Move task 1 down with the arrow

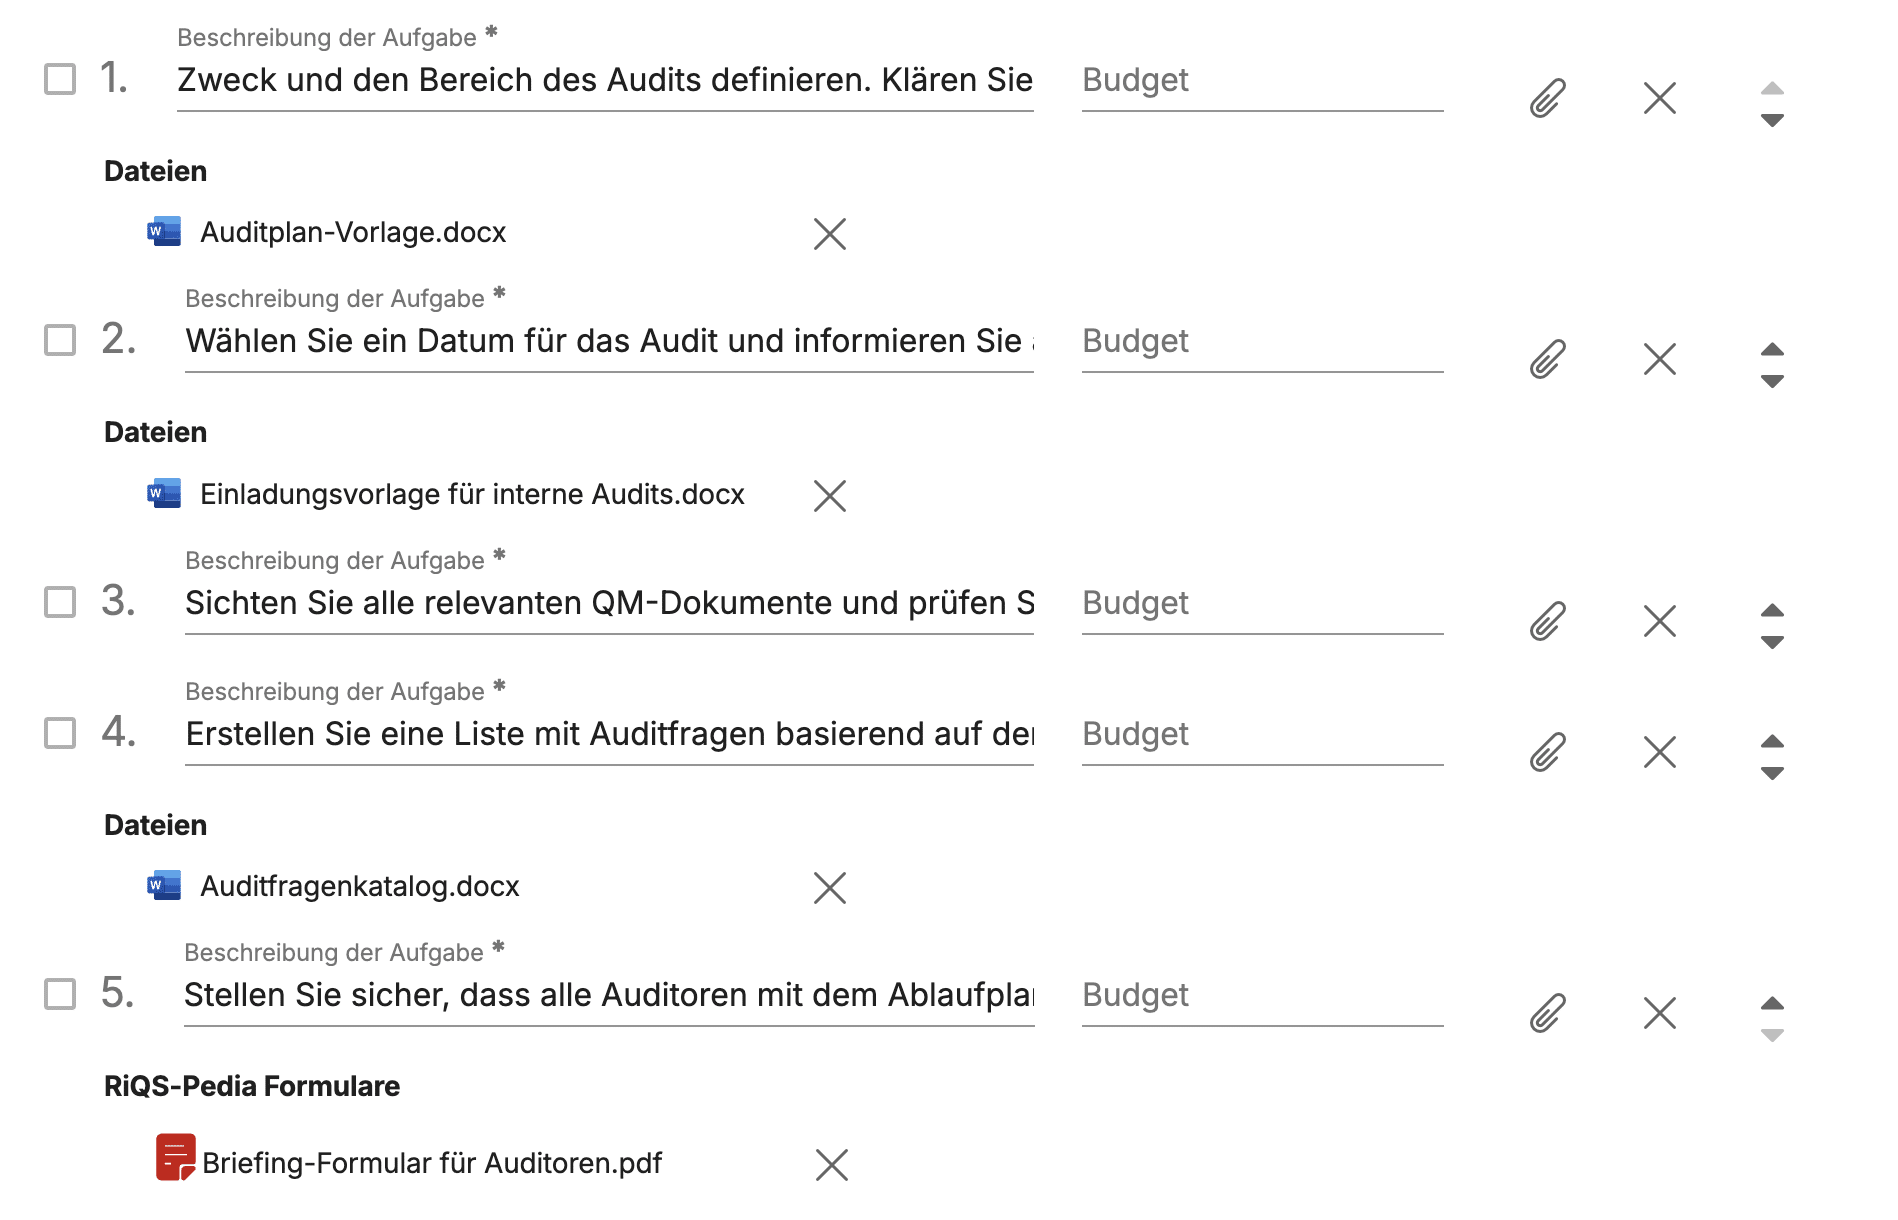(x=1772, y=121)
